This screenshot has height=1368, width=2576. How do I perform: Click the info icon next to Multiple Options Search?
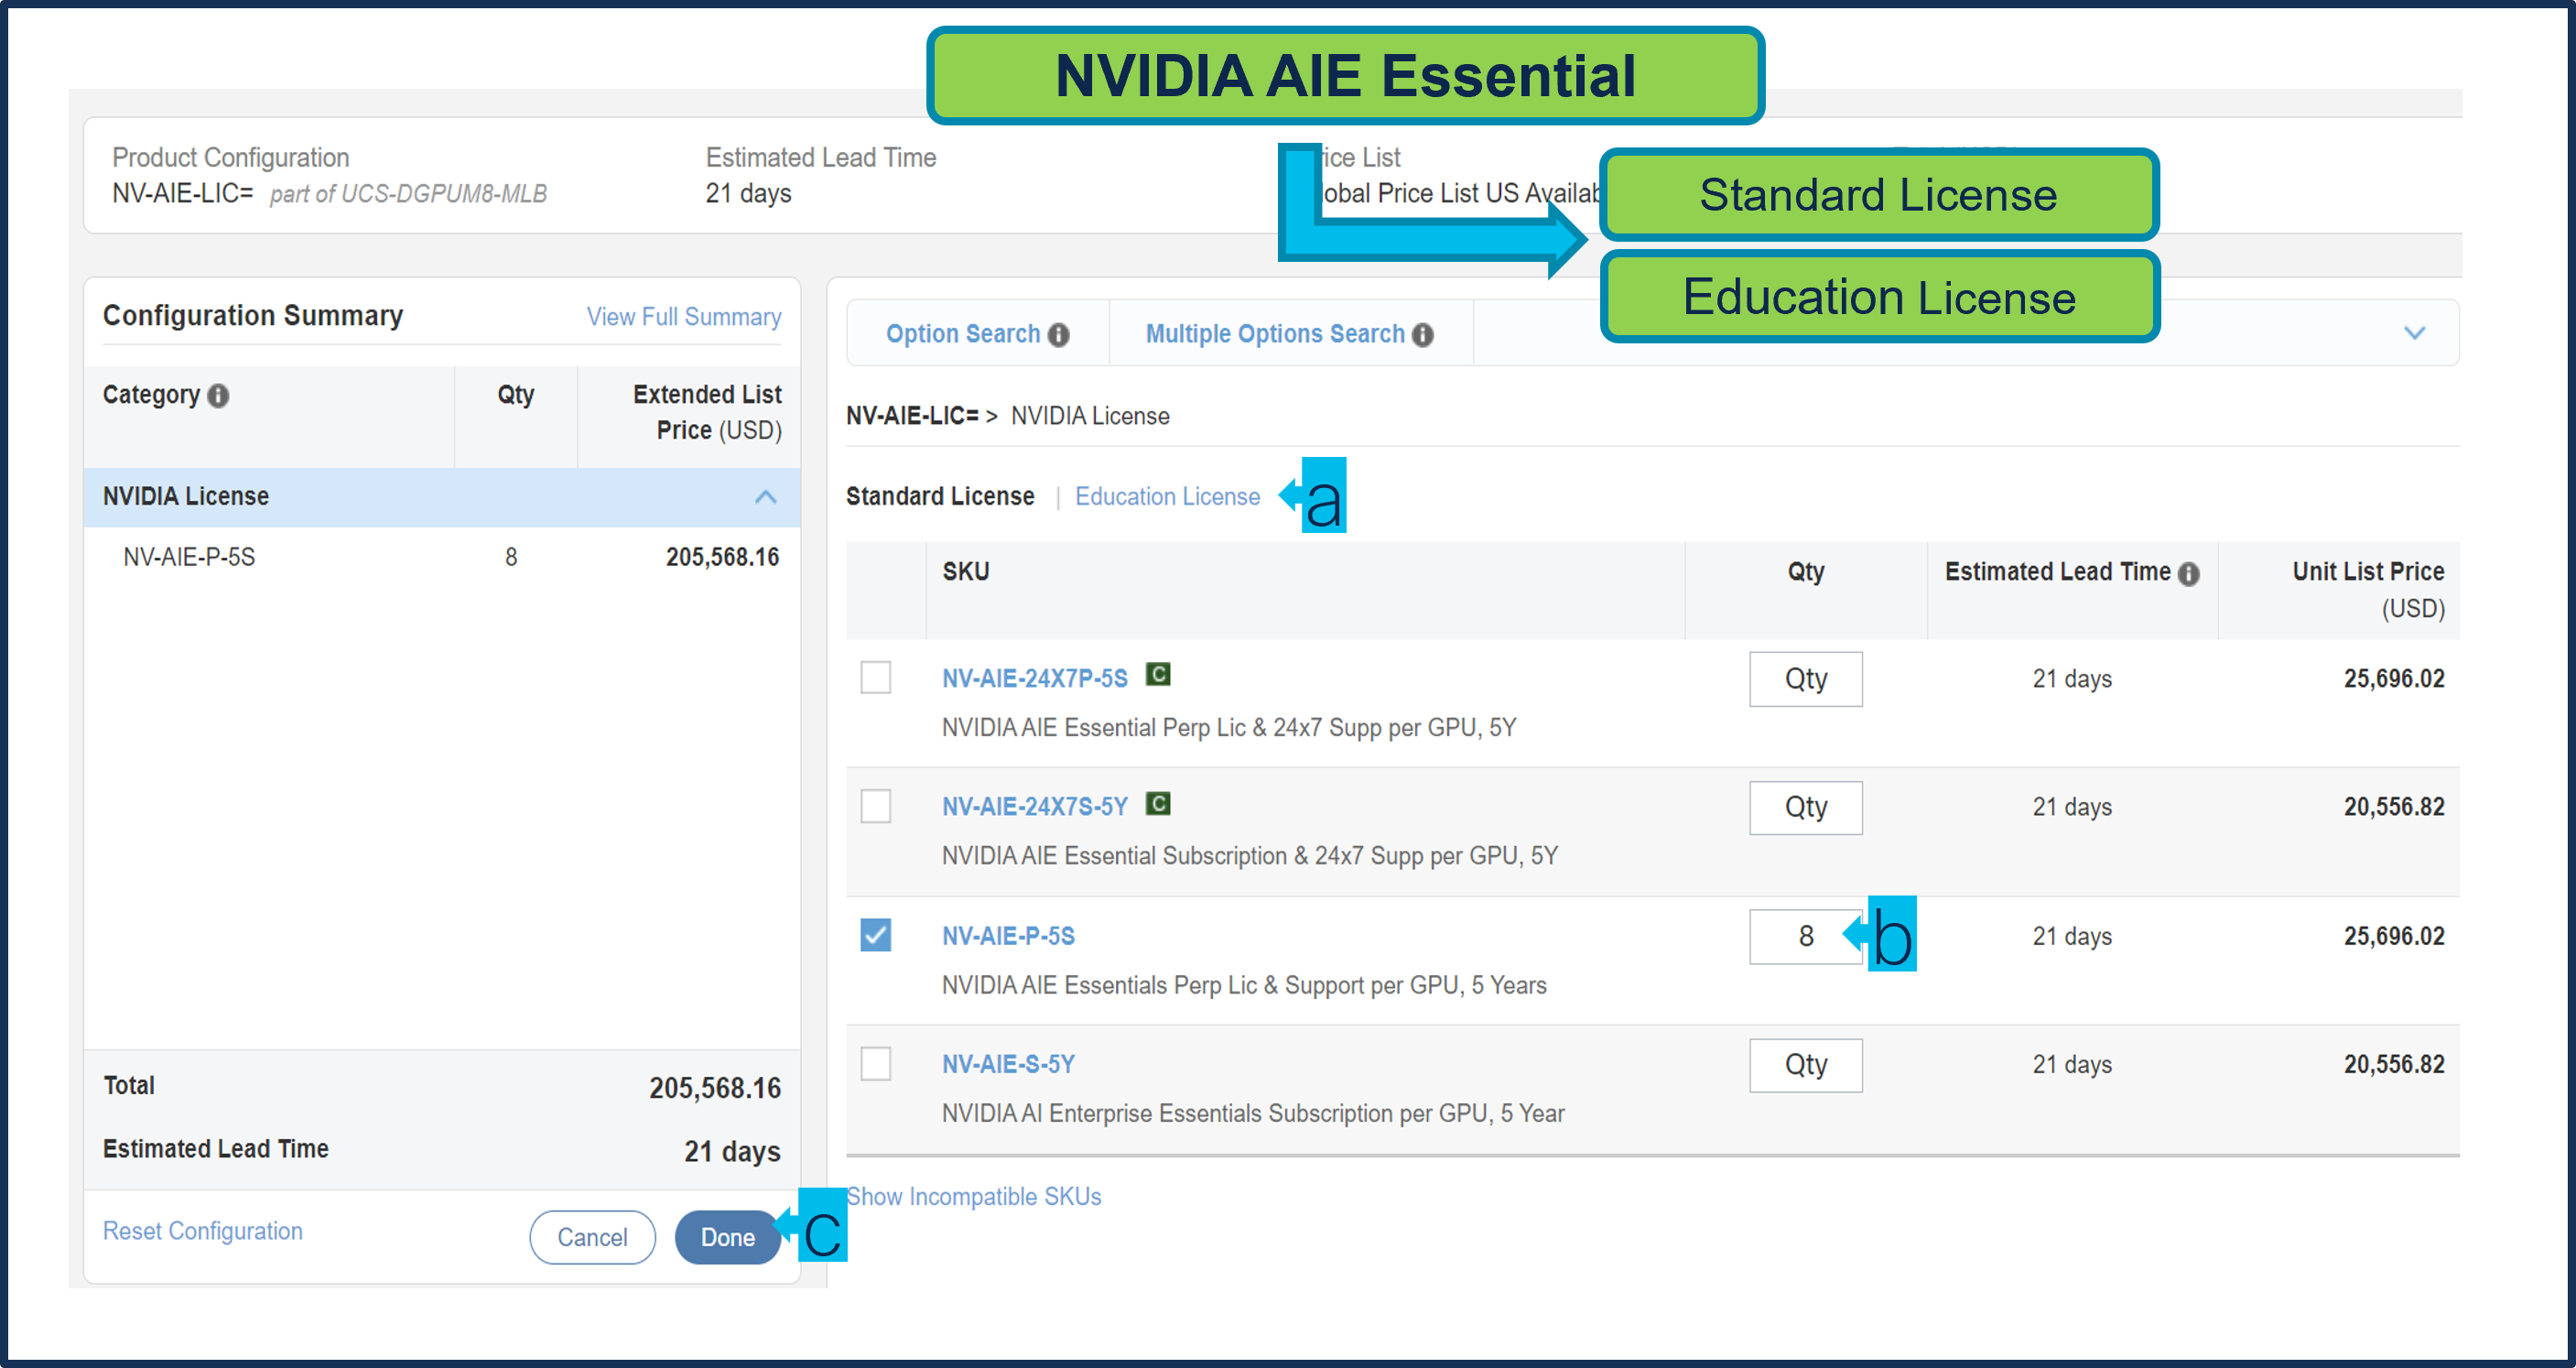click(1422, 335)
